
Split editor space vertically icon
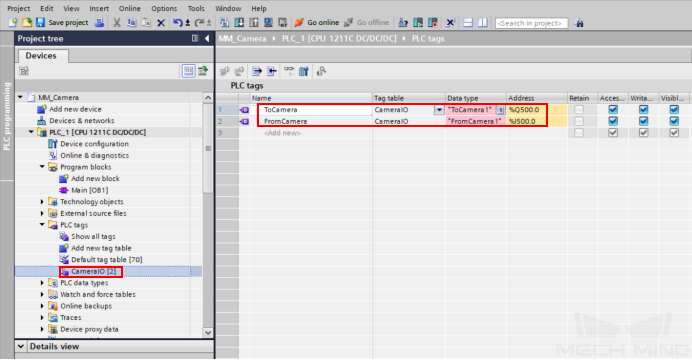[x=483, y=22]
